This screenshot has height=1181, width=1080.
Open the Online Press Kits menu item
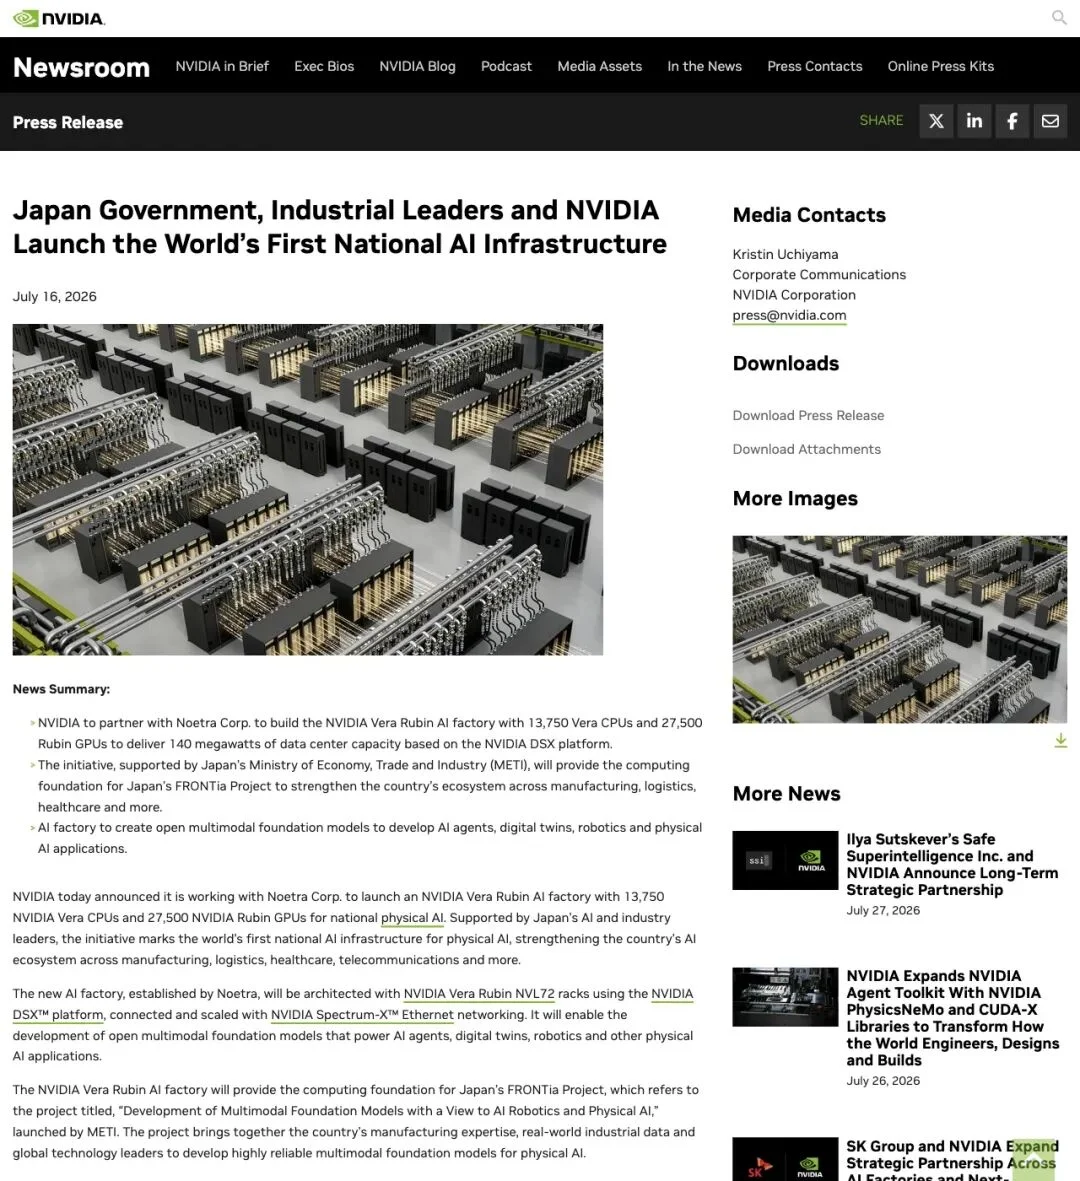[941, 66]
